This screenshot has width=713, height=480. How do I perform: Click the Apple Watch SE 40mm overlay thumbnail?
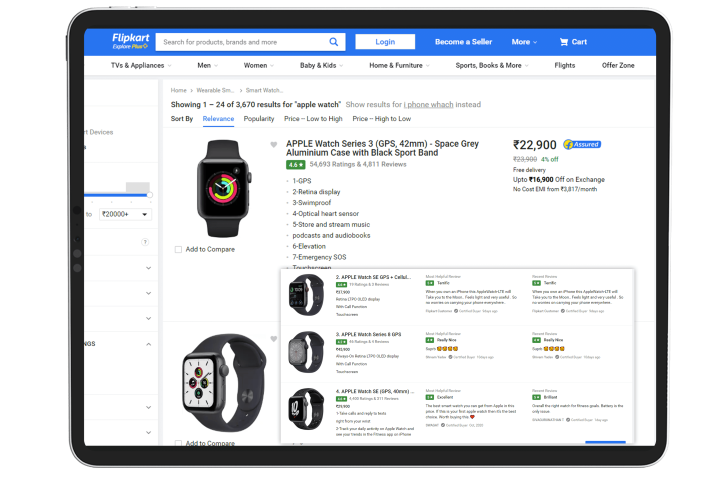click(x=306, y=409)
